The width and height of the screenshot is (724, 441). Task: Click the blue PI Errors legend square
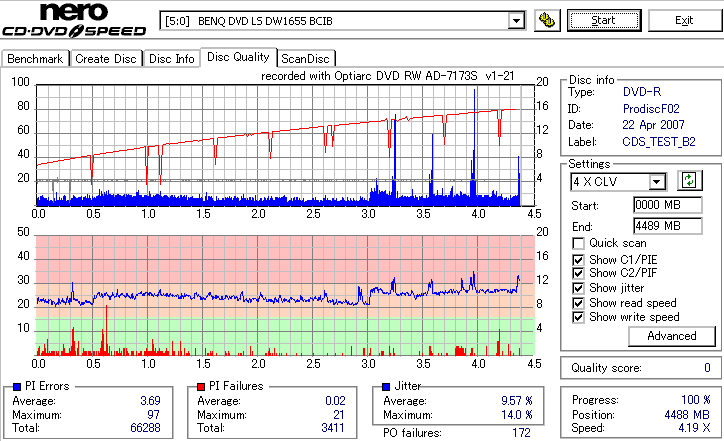17,387
